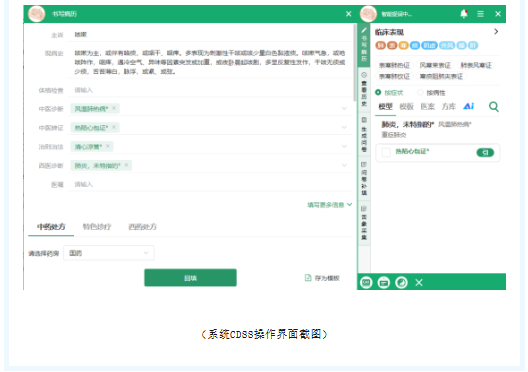
Task: Remove the 热陷心包证 tag in 中医辨证 field
Action: pyautogui.click(x=114, y=127)
